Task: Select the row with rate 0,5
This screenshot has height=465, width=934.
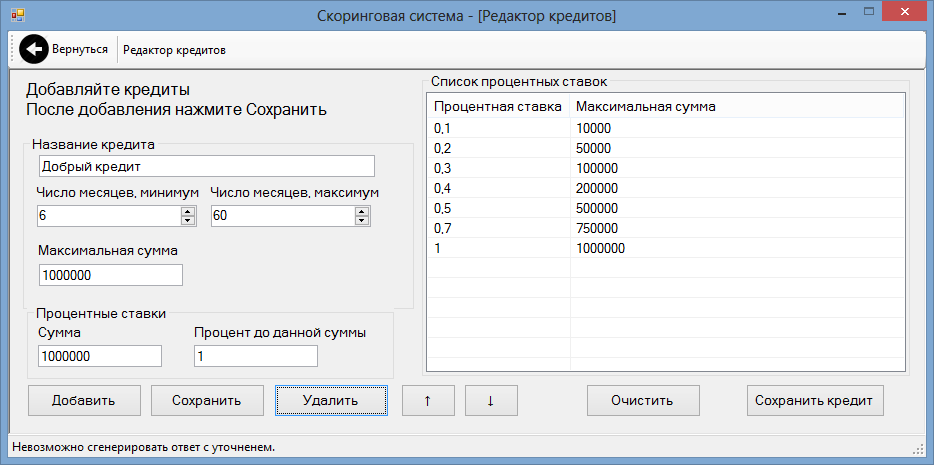Action: pos(665,208)
